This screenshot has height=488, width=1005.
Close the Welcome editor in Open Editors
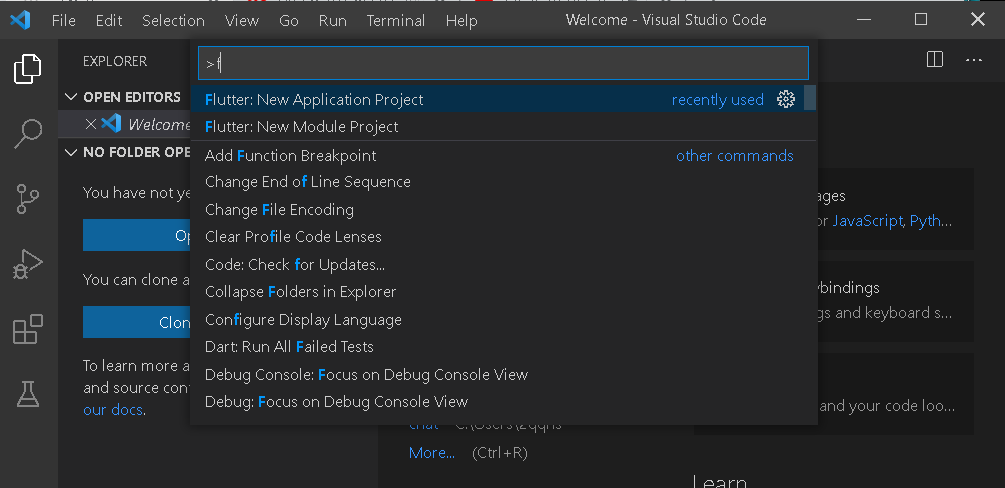[91, 124]
